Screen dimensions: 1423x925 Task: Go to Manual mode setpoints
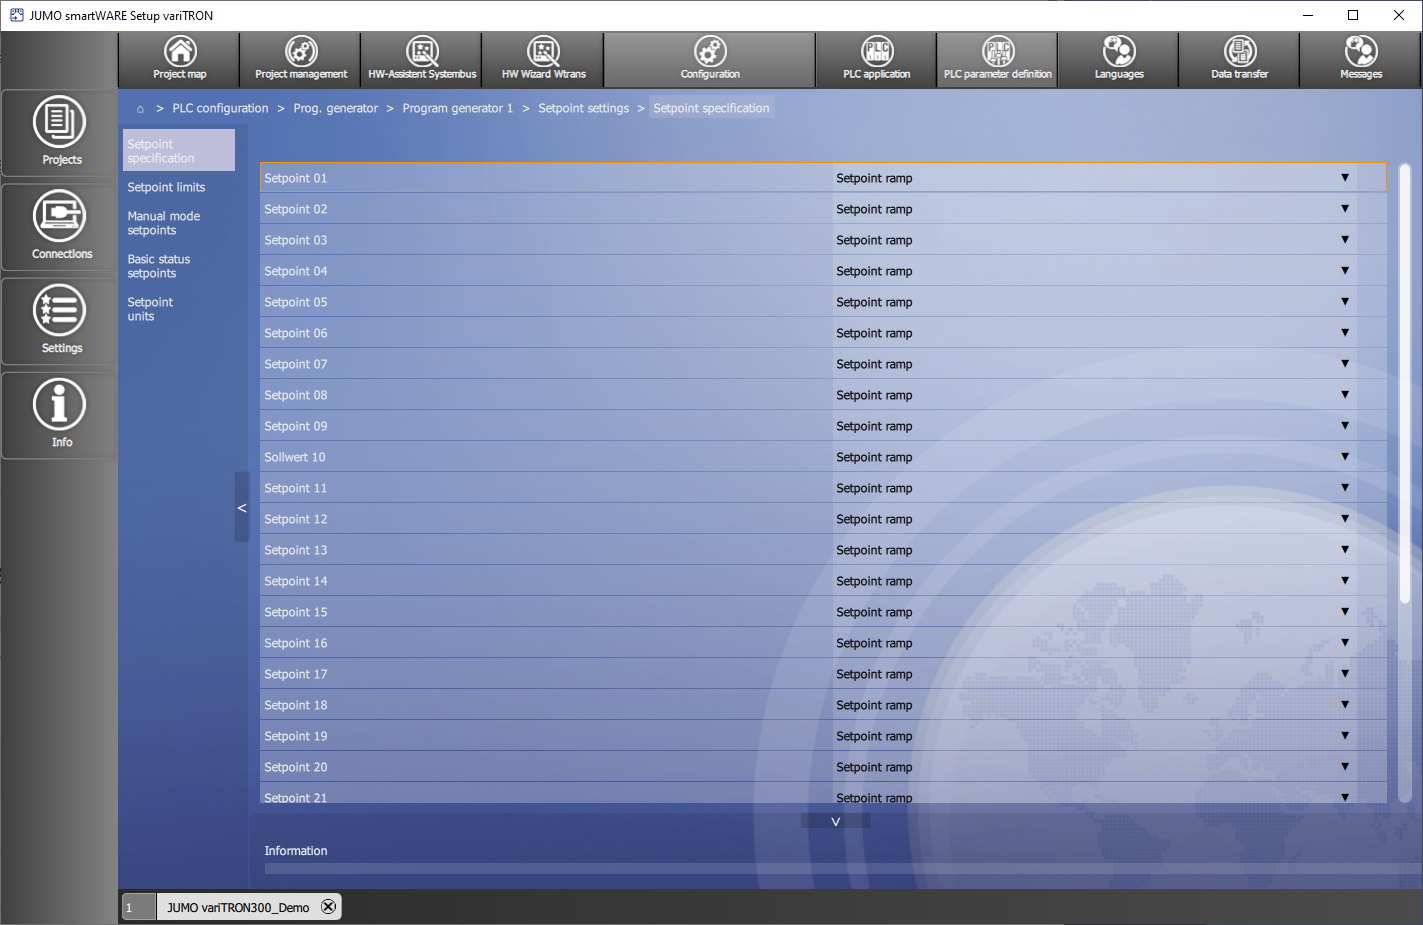click(x=163, y=223)
